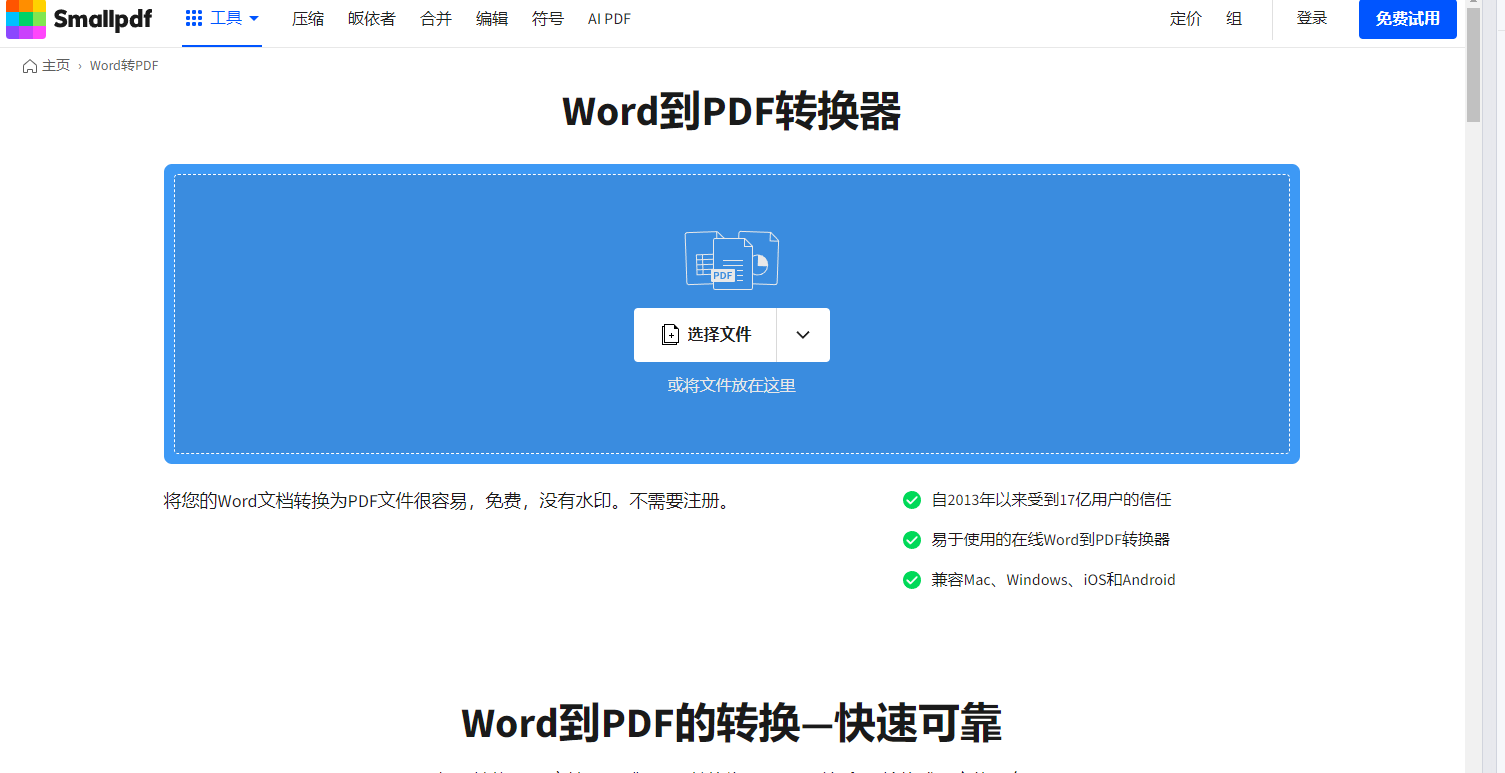Viewport: 1505px width, 773px height.
Task: Click the text 兼容Mac、Windows、iOS和Android
Action: point(1054,580)
